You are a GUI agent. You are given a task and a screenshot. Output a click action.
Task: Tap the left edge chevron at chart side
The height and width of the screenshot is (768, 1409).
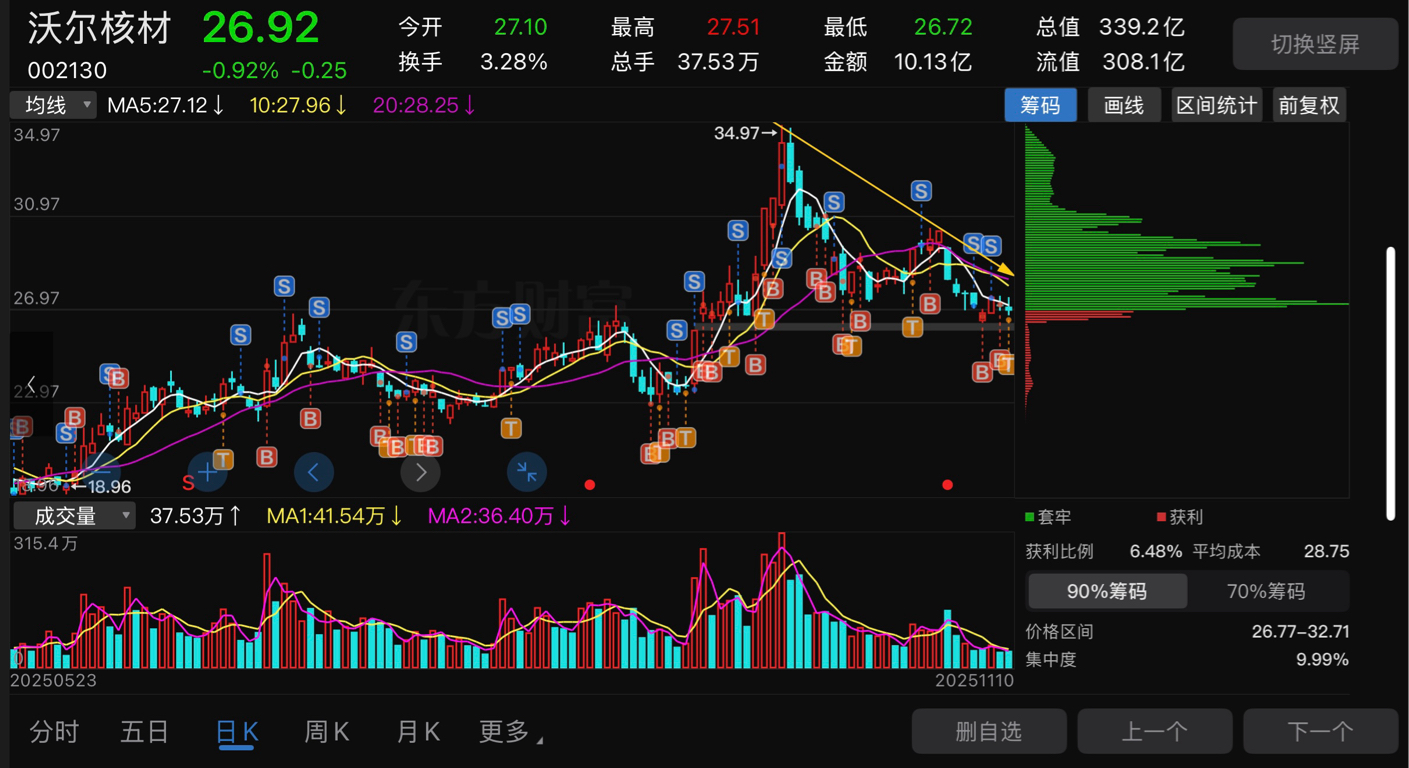(x=31, y=383)
